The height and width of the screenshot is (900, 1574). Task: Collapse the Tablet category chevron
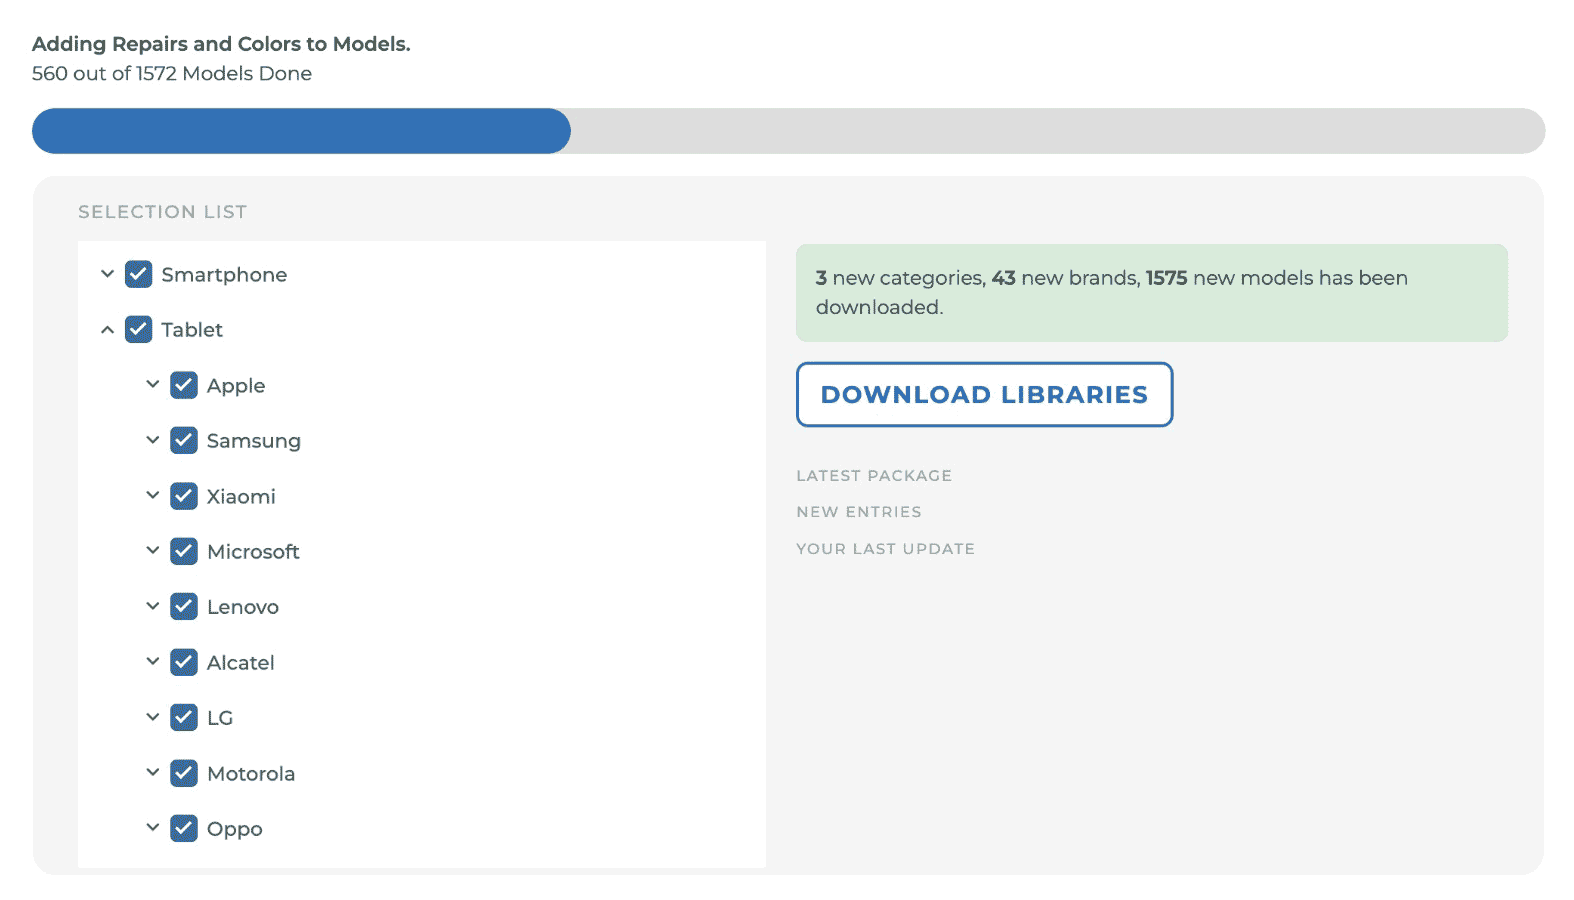point(107,329)
